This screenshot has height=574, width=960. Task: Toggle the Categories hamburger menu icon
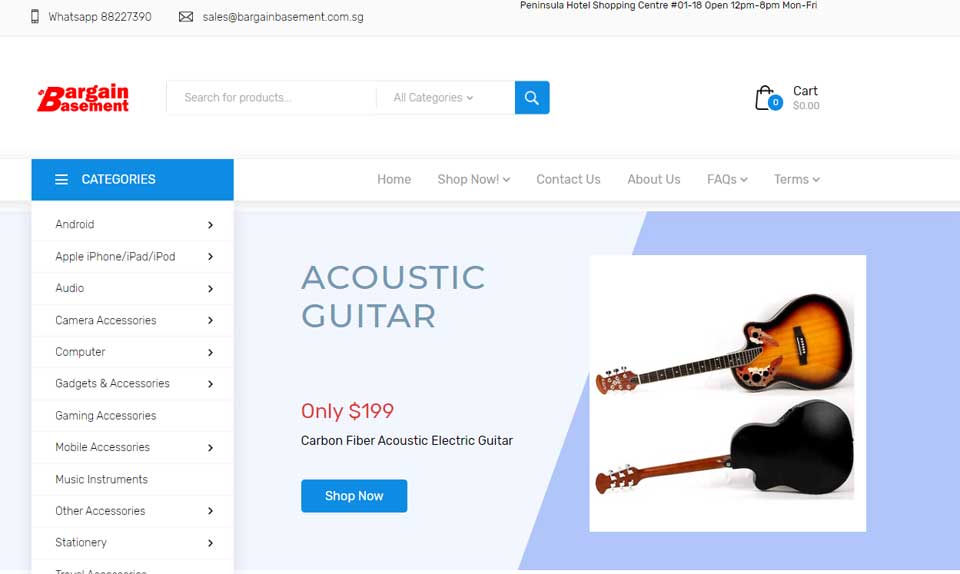[61, 179]
